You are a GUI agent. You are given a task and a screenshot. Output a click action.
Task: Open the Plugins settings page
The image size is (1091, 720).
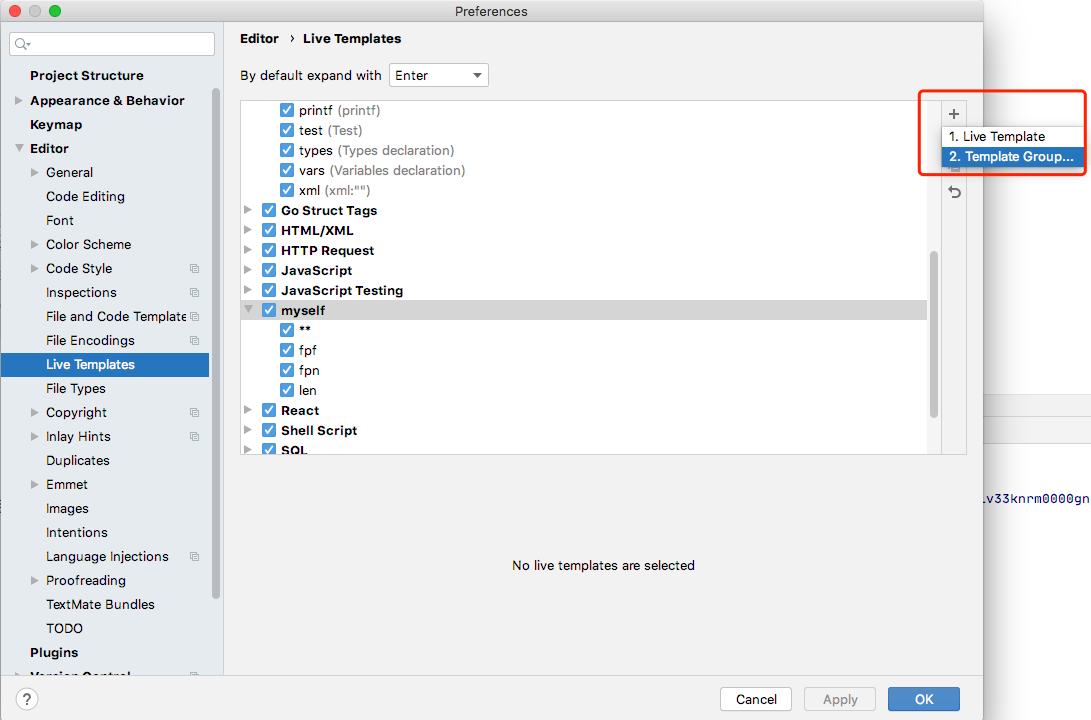coord(54,653)
